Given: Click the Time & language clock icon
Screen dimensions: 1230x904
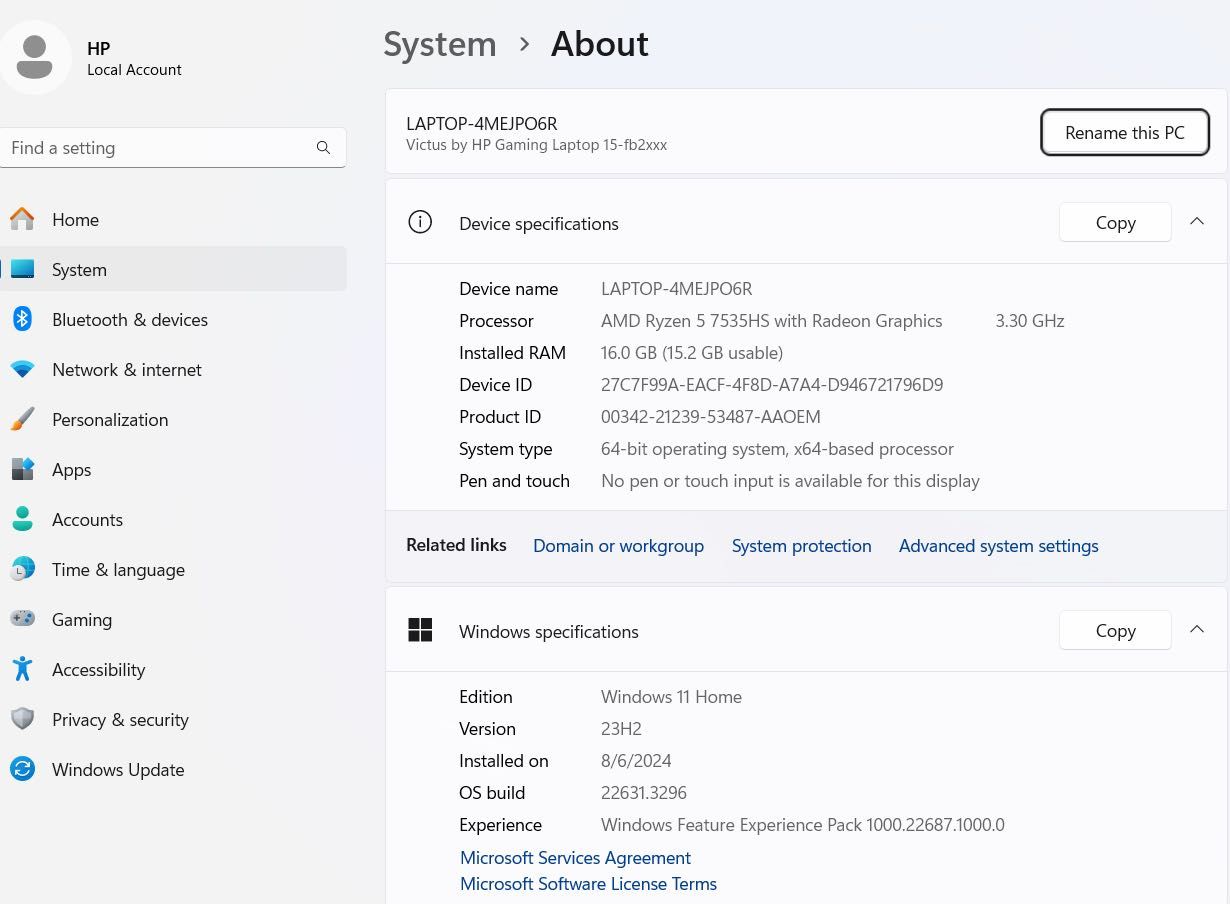Looking at the screenshot, I should [x=22, y=569].
